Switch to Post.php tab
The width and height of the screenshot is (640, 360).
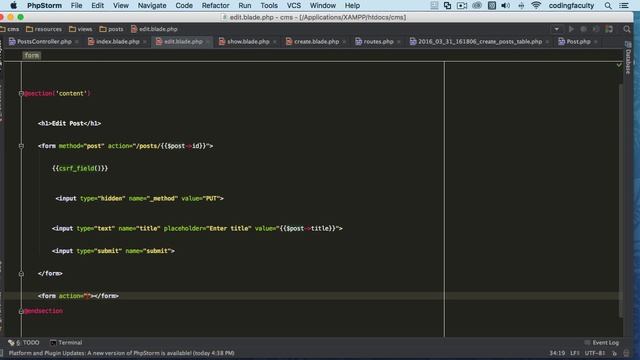pos(578,42)
